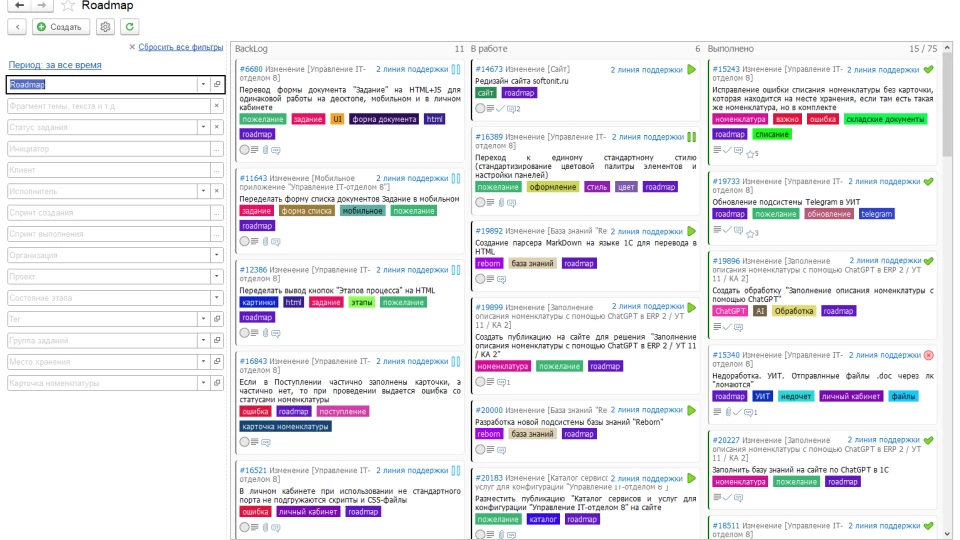The width and height of the screenshot is (960, 540).
Task: Click the star rating icon on task #15243
Action: pyautogui.click(x=750, y=153)
